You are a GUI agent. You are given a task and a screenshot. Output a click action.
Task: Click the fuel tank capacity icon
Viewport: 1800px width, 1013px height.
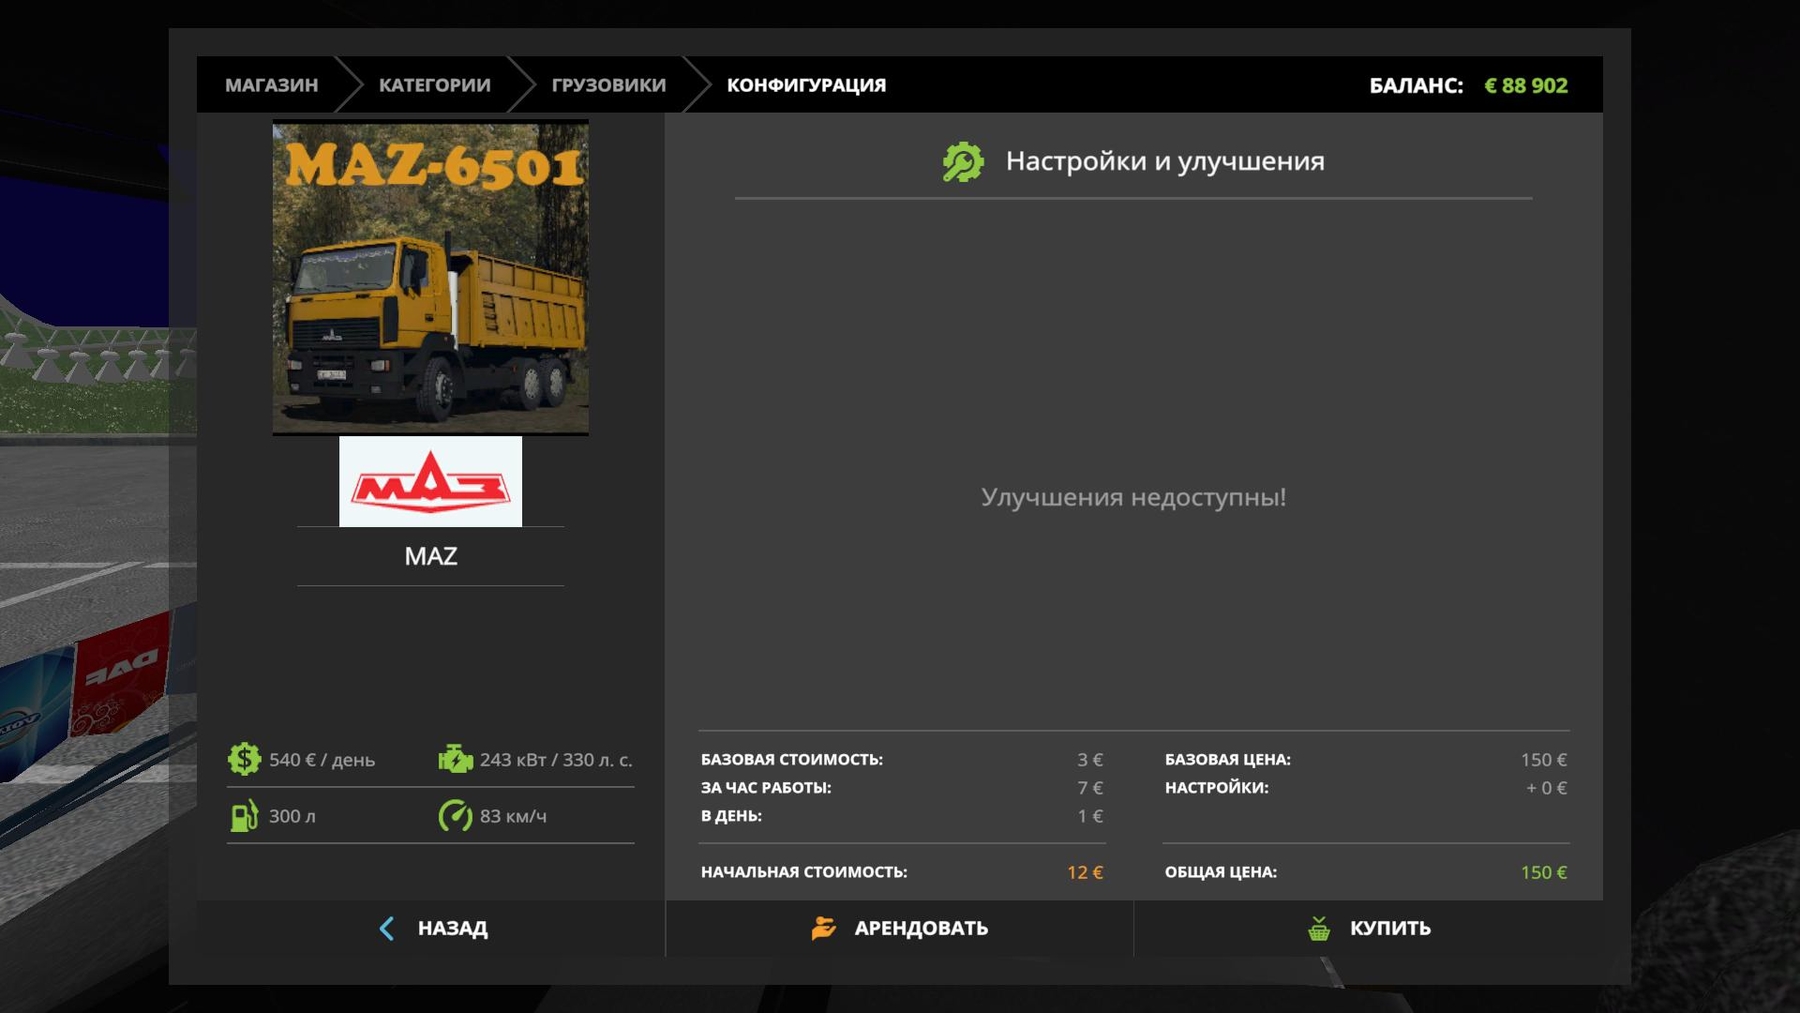pyautogui.click(x=244, y=816)
